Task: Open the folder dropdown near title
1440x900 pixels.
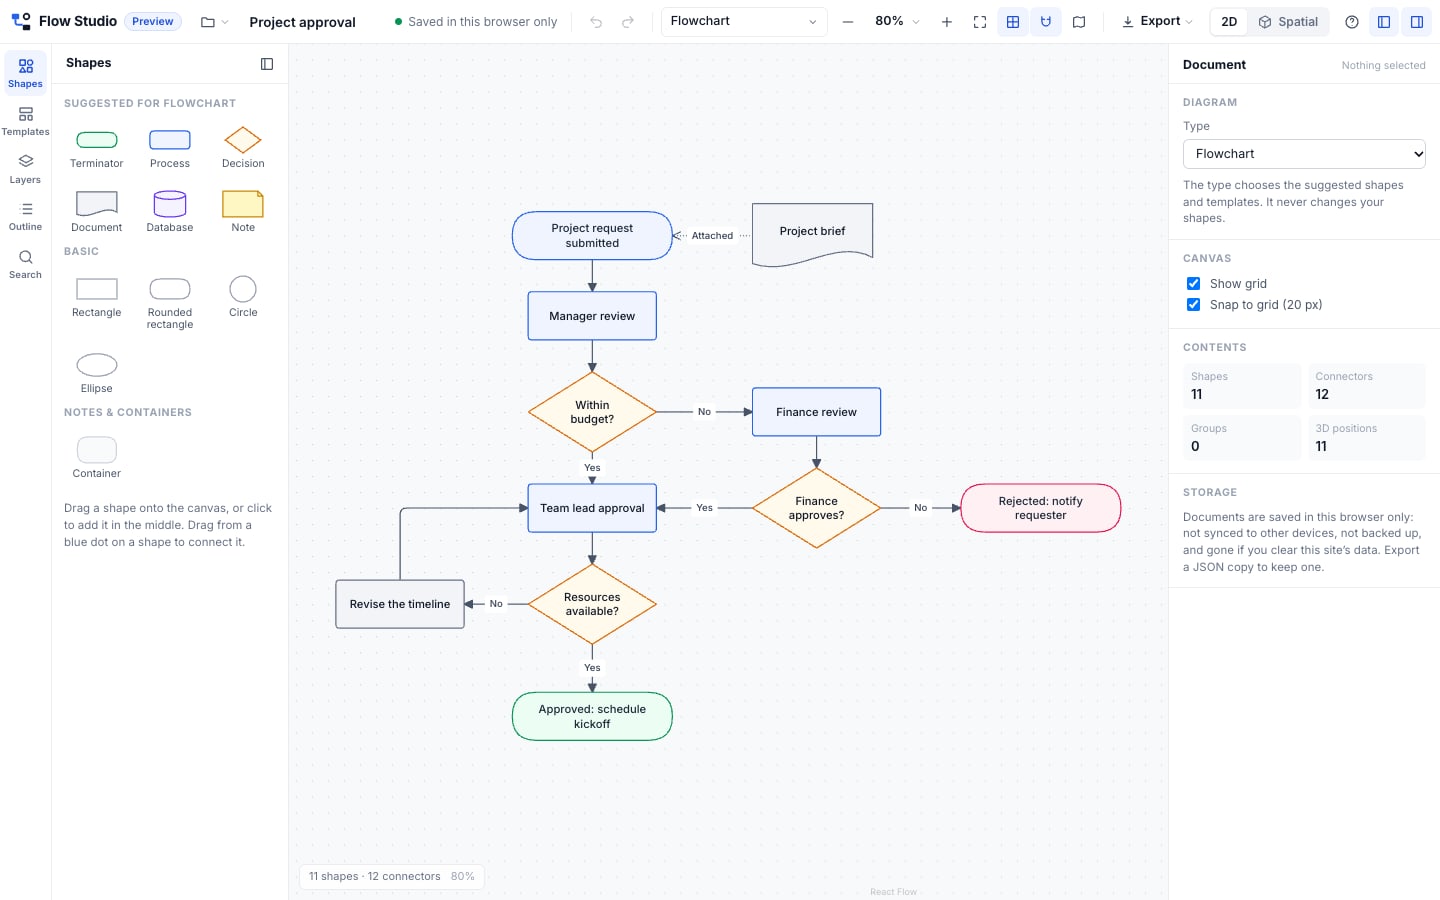Action: pyautogui.click(x=214, y=22)
